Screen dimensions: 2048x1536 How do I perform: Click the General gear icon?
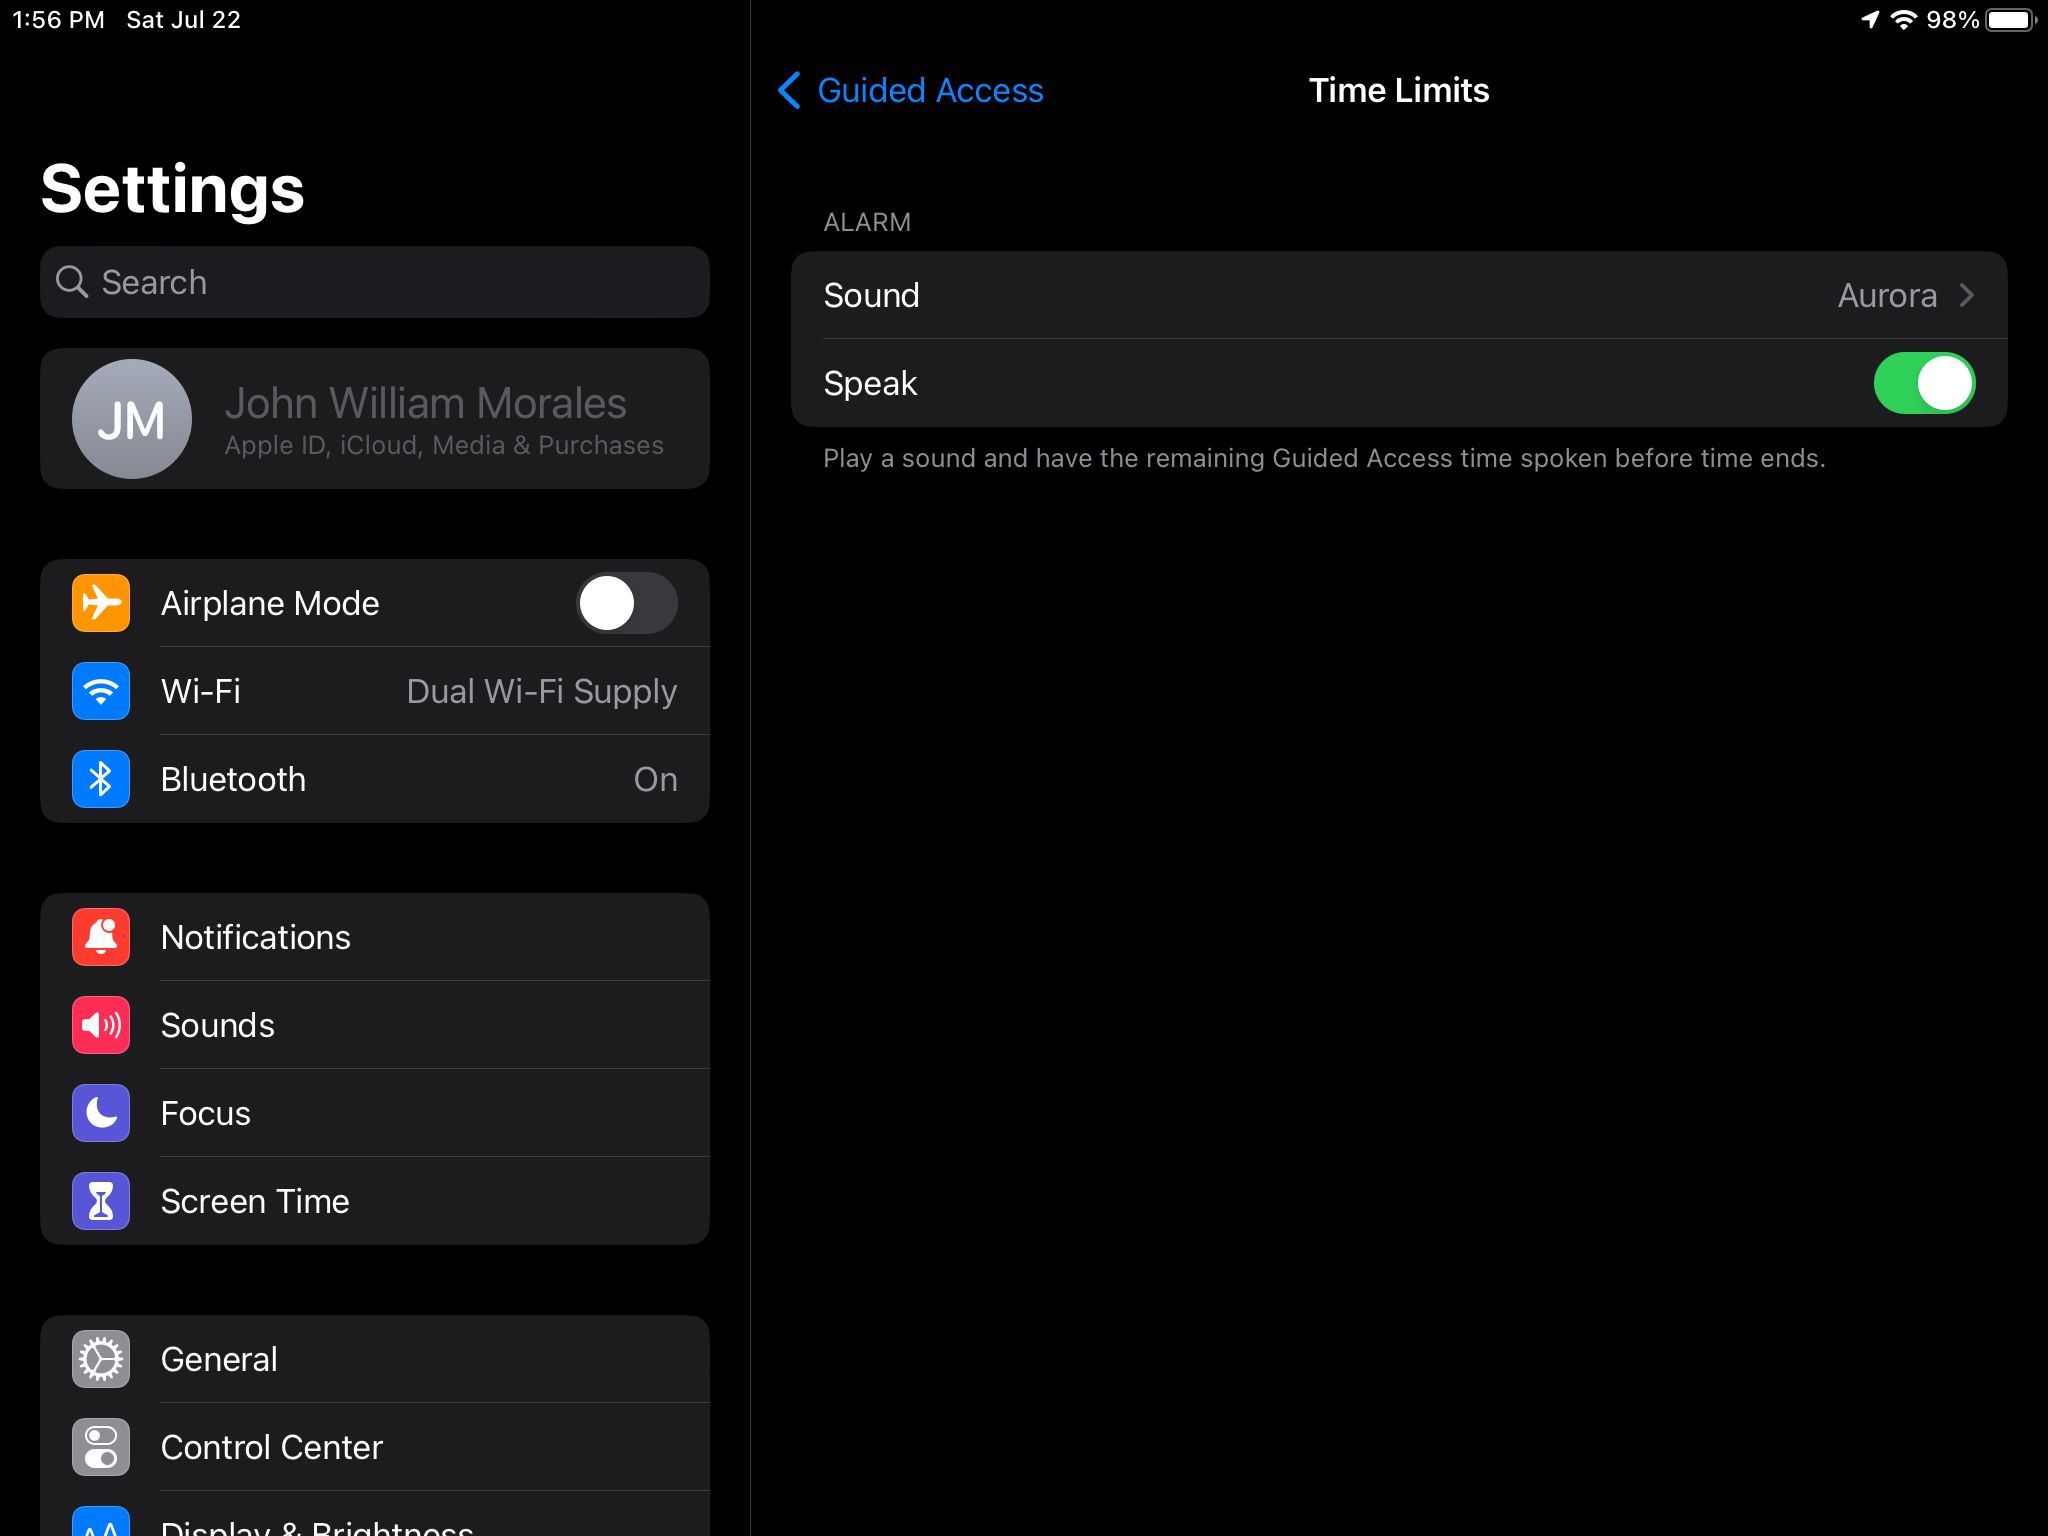(x=100, y=1358)
